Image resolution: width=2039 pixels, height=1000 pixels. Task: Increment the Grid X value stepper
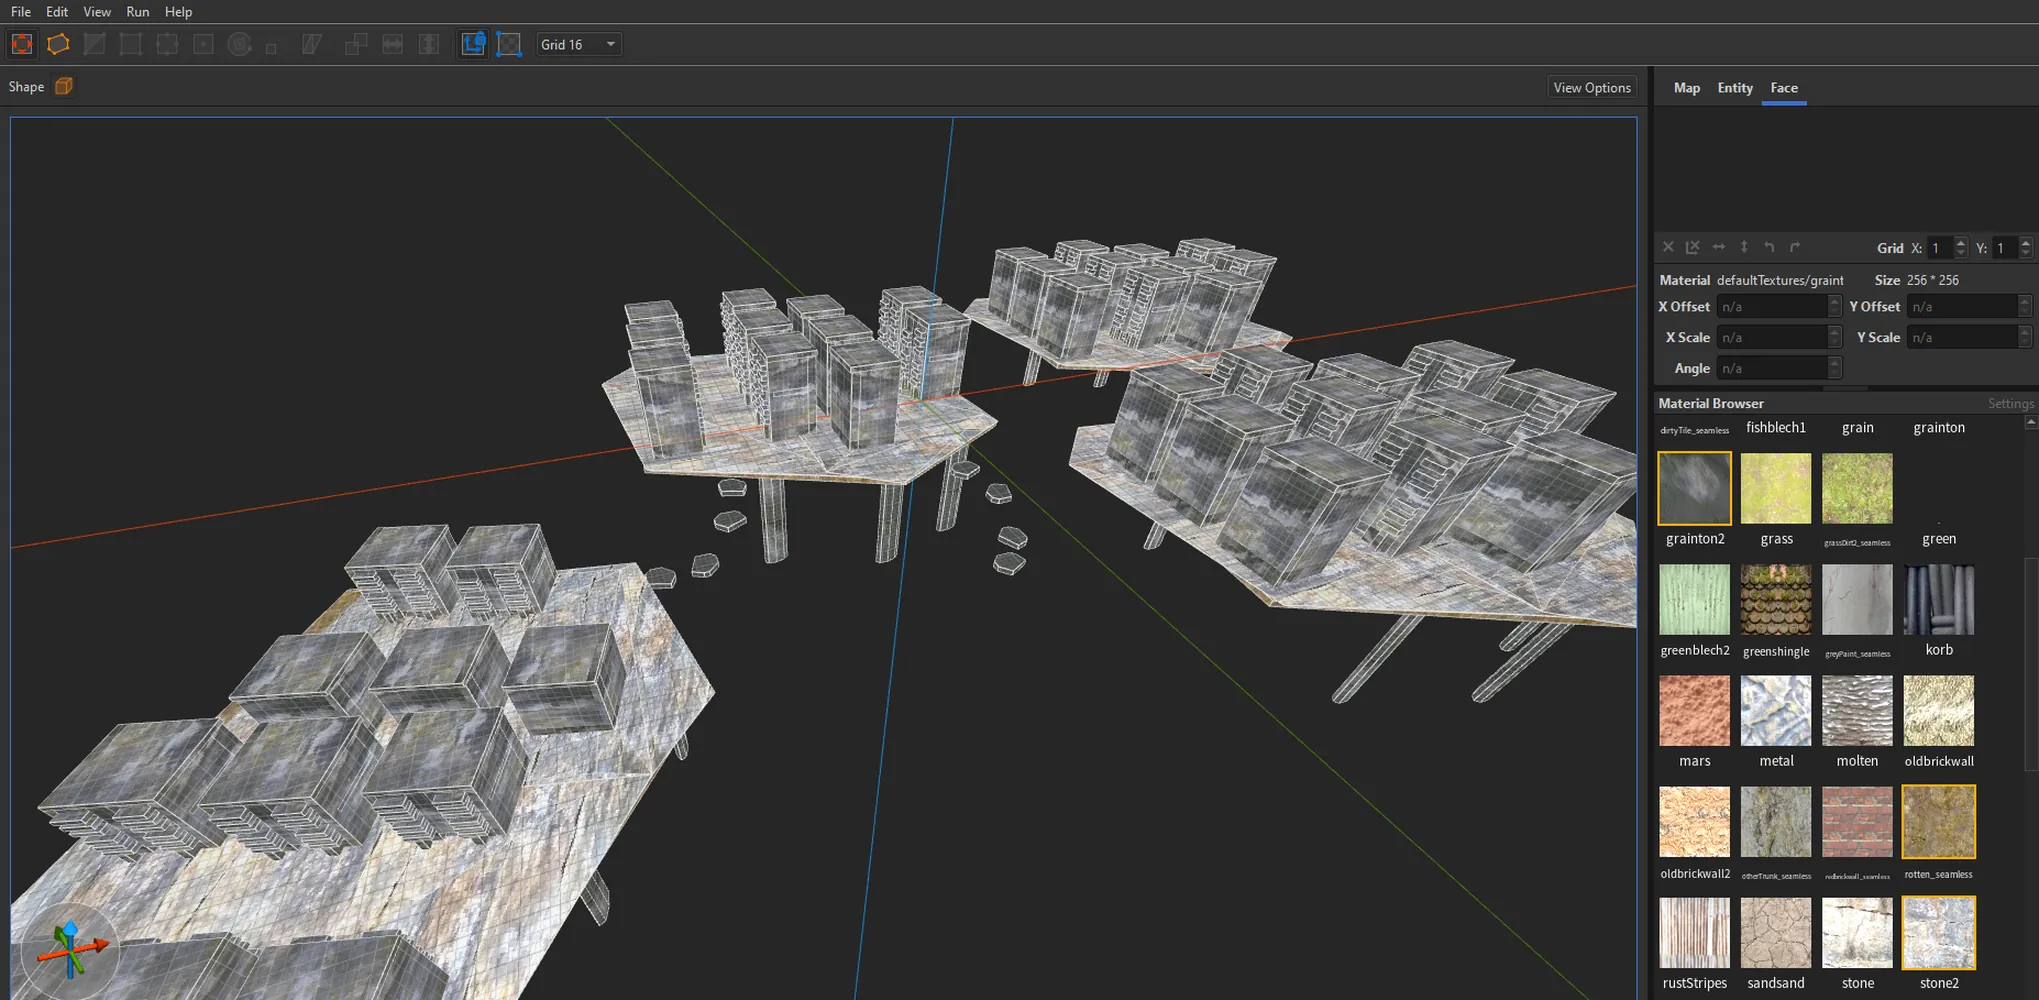tap(1960, 242)
